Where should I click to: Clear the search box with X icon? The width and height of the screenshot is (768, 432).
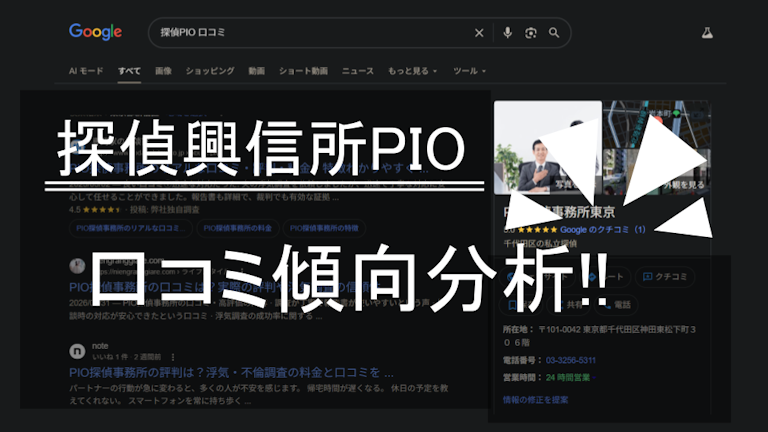[479, 33]
